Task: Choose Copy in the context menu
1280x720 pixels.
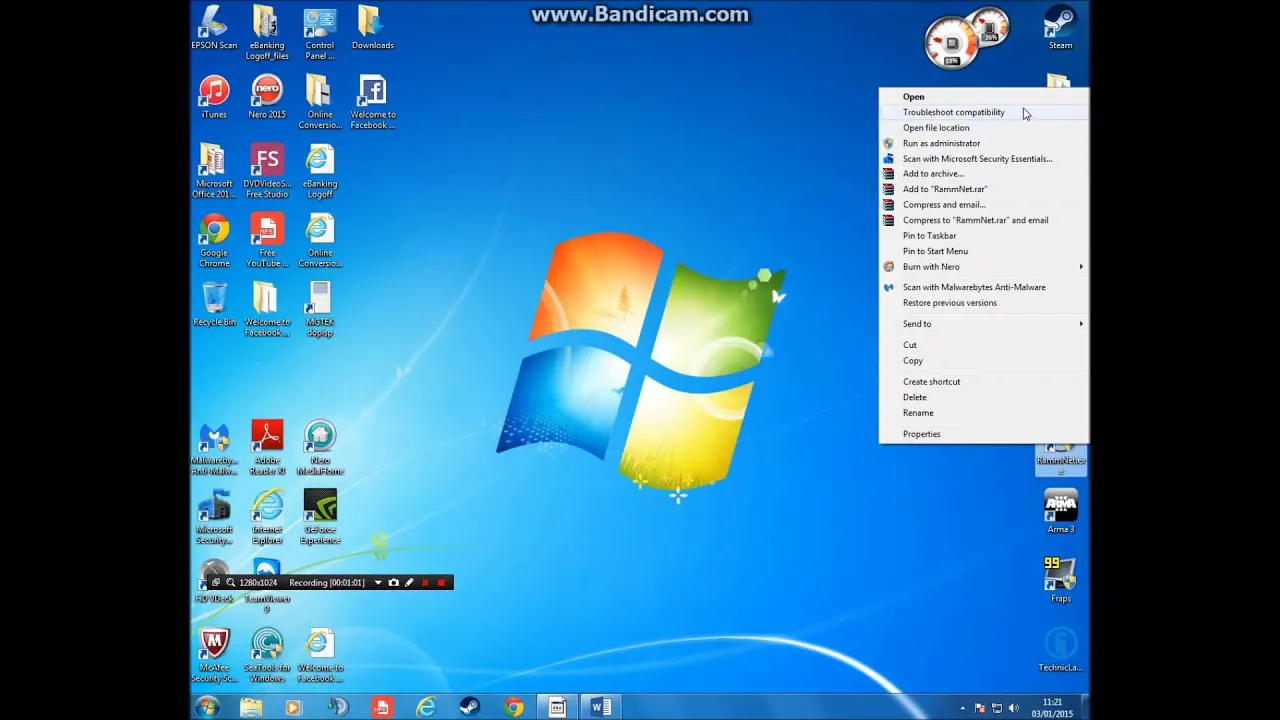Action: point(984,361)
